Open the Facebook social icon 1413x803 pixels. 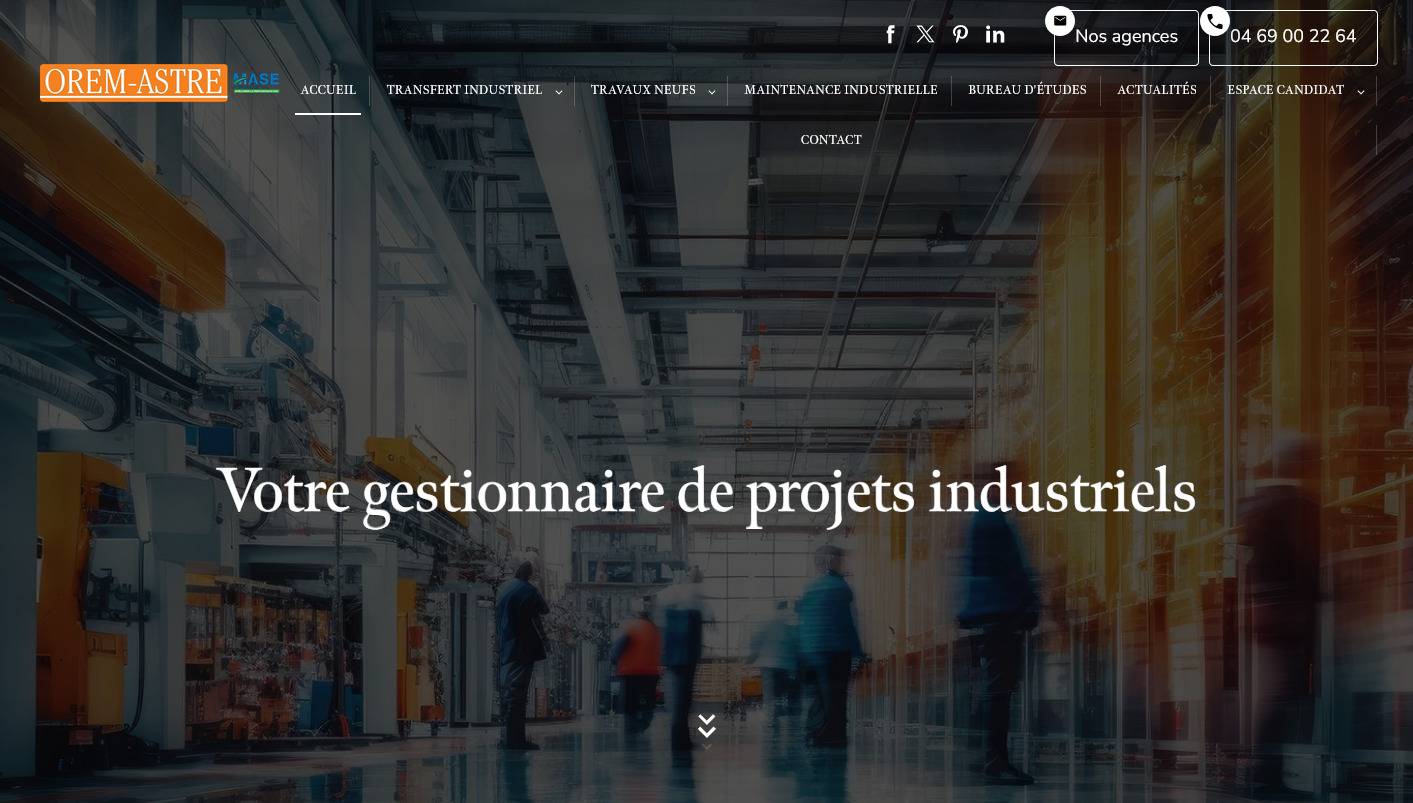890,35
